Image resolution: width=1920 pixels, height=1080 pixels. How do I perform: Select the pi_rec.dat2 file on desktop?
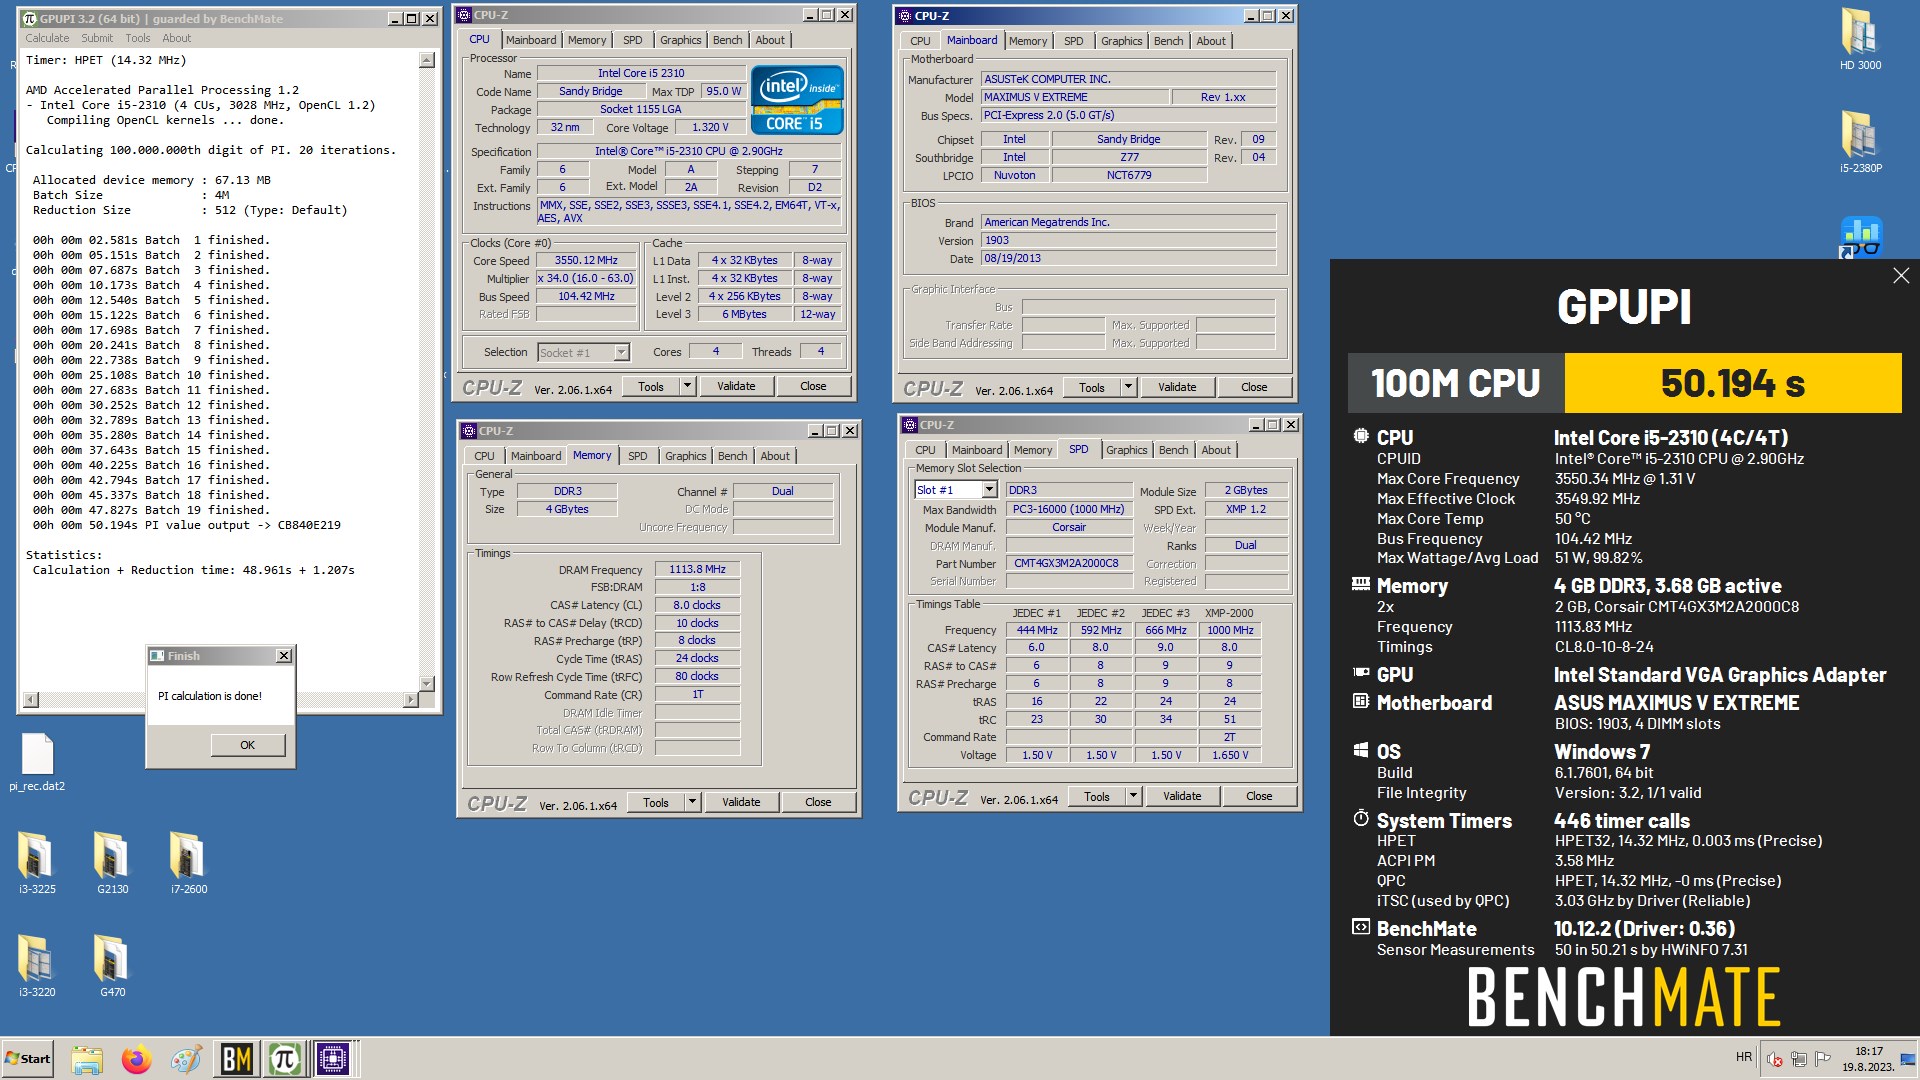point(37,762)
